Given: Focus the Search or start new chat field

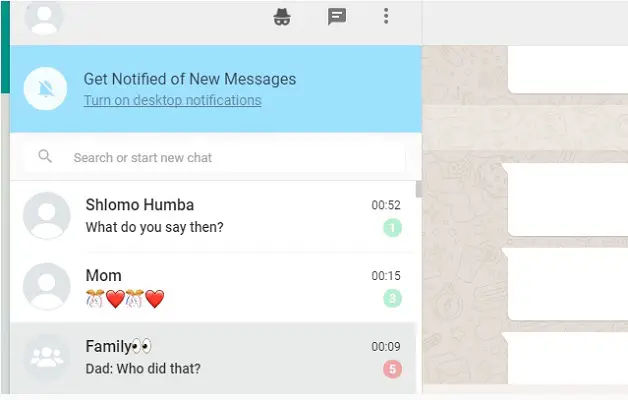Looking at the screenshot, I should pyautogui.click(x=215, y=157).
